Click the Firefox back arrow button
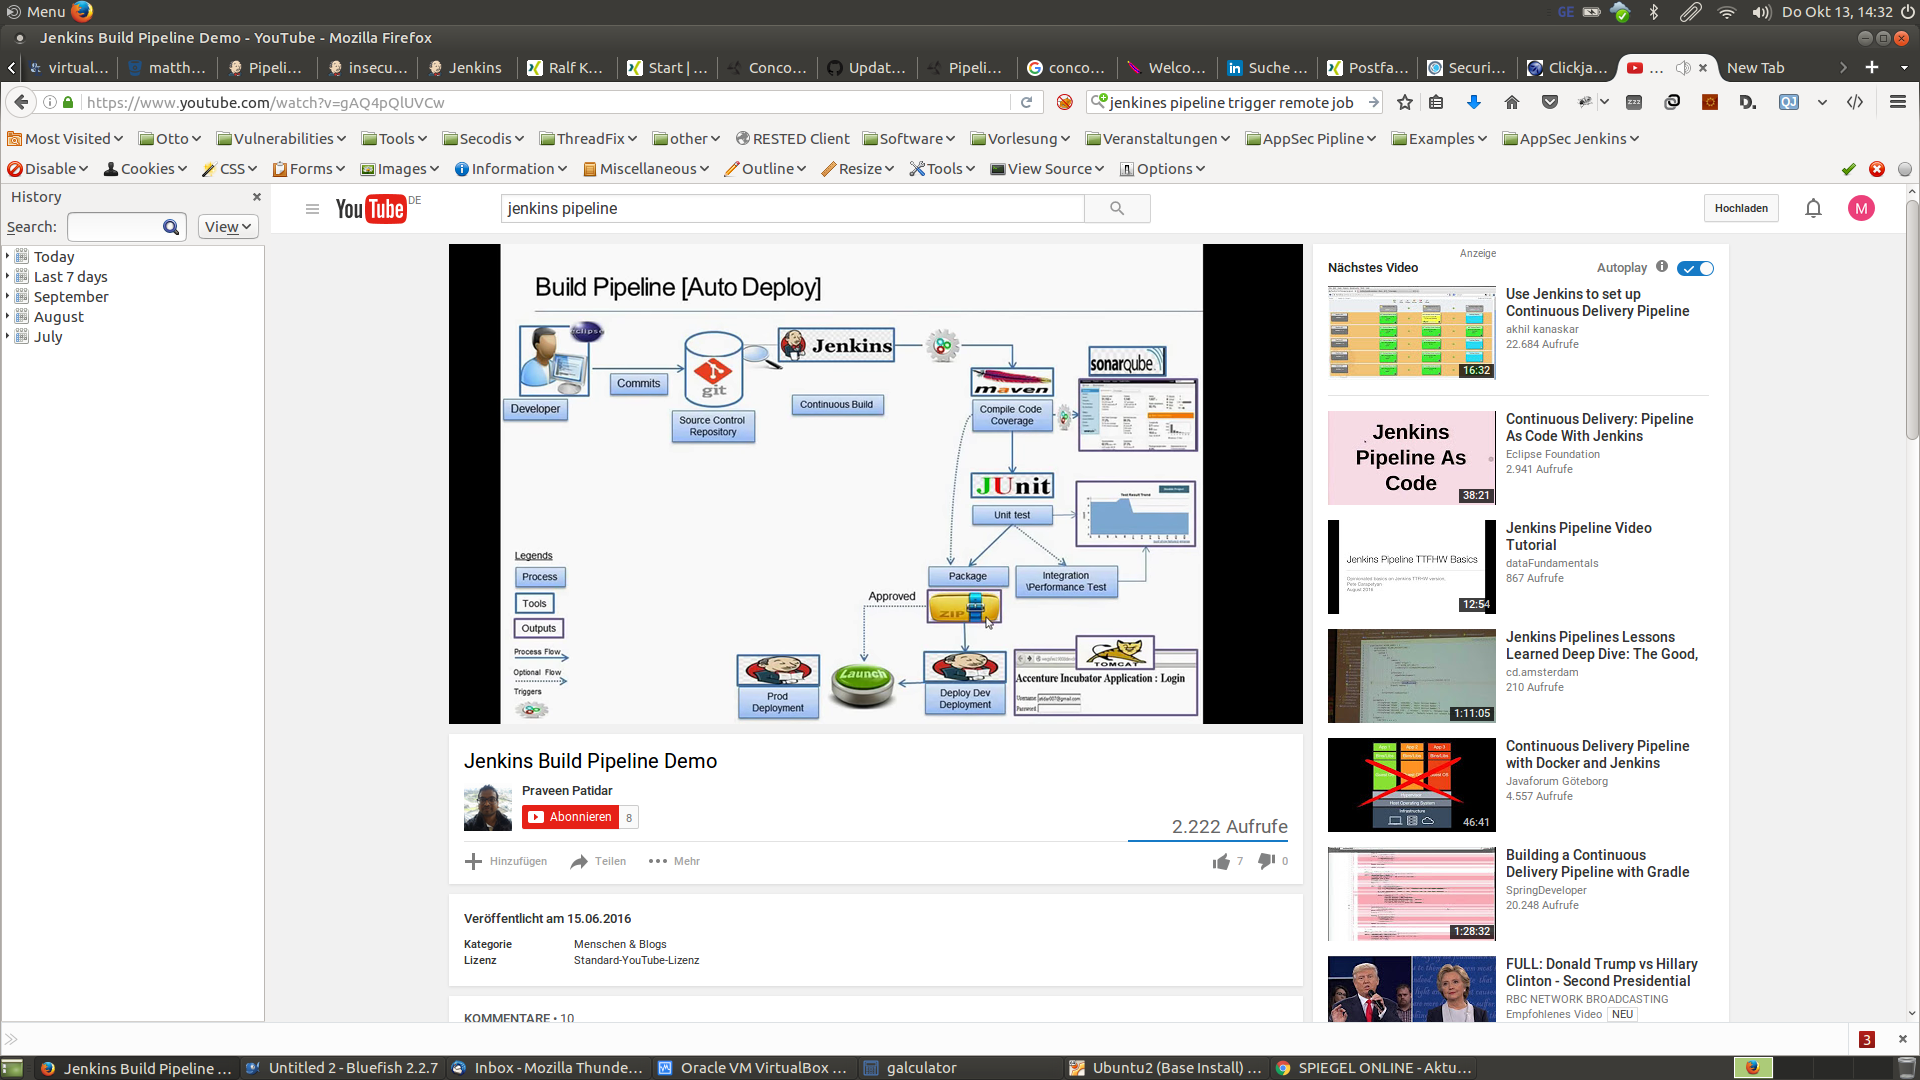The width and height of the screenshot is (1920, 1080). click(x=21, y=102)
